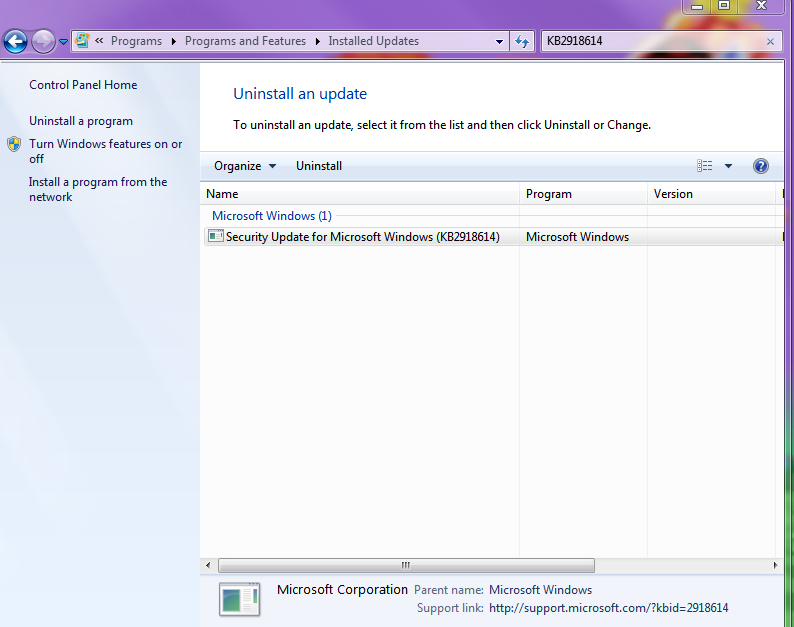Open Turn Windows features on or off
Image resolution: width=794 pixels, height=627 pixels.
[105, 151]
